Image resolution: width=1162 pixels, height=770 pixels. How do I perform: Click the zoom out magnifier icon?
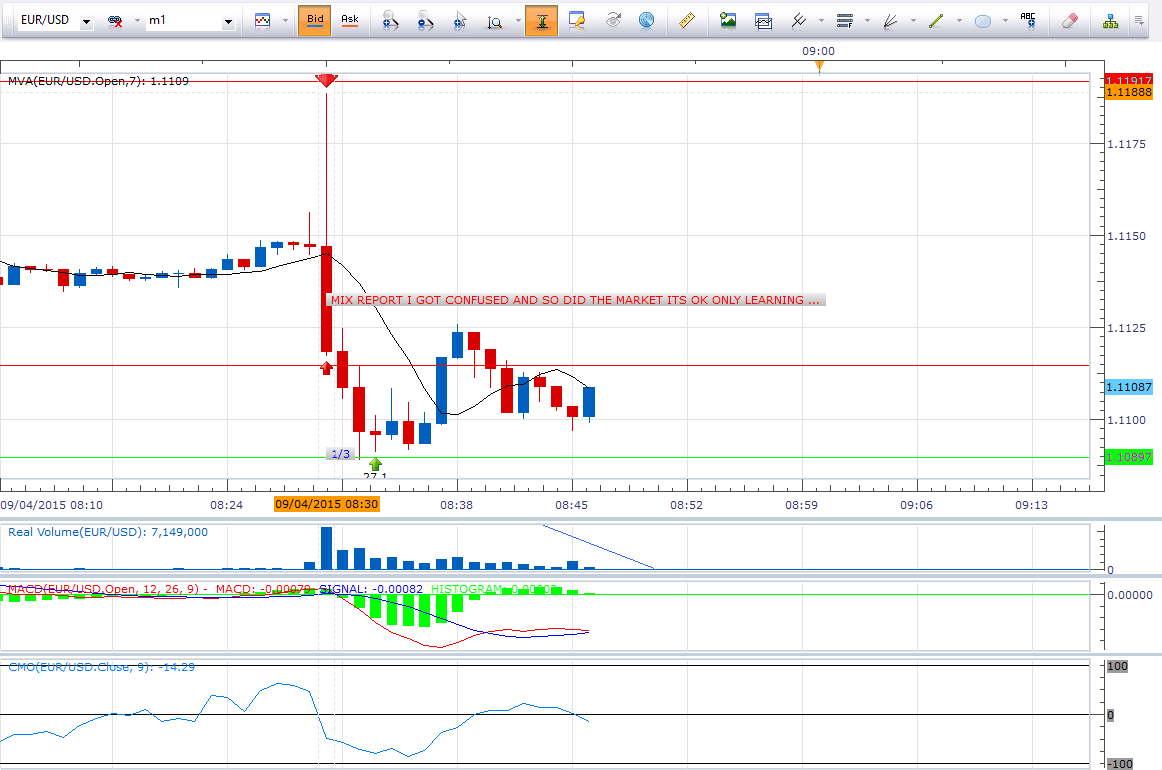[425, 20]
